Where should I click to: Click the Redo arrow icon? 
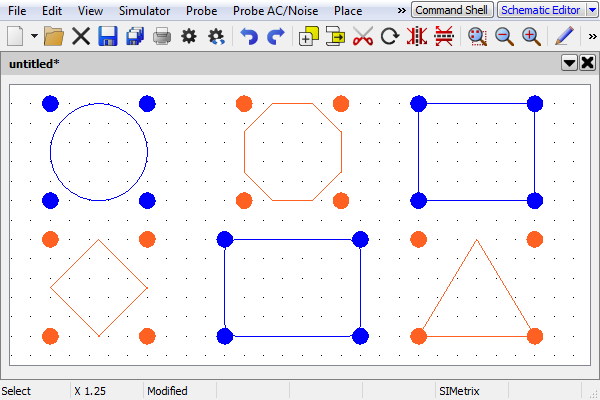click(x=276, y=37)
